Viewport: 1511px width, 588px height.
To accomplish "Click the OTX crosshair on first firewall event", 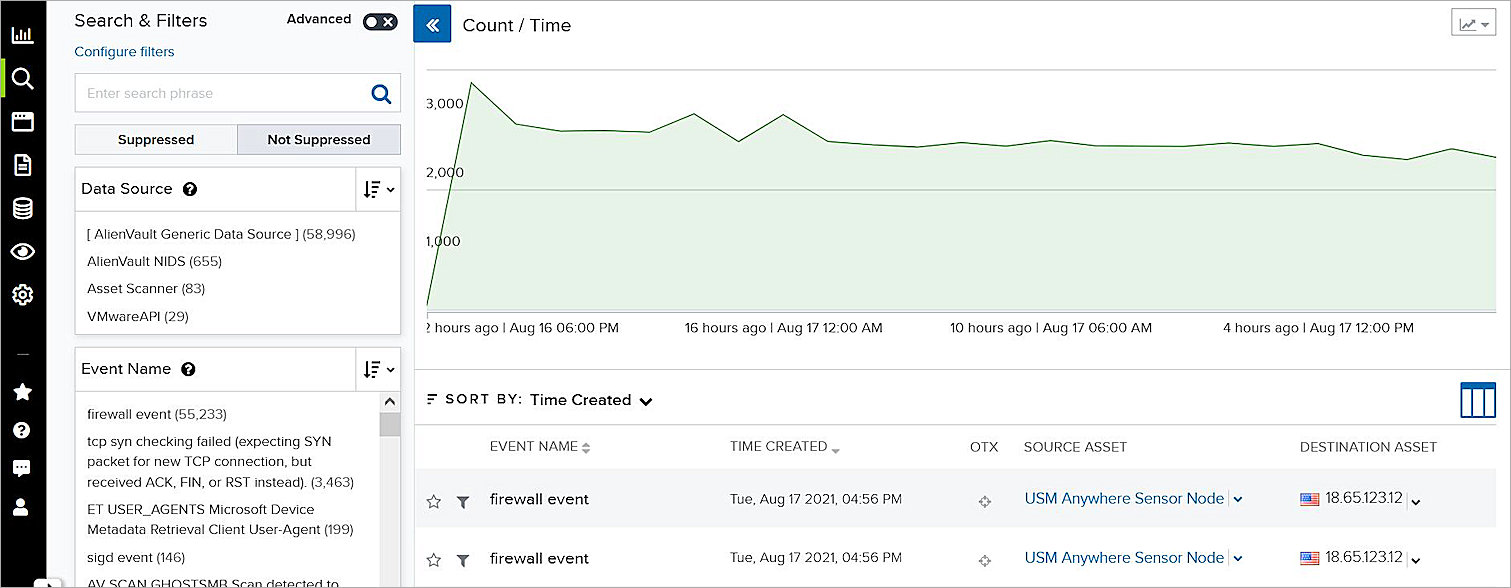I will point(985,500).
